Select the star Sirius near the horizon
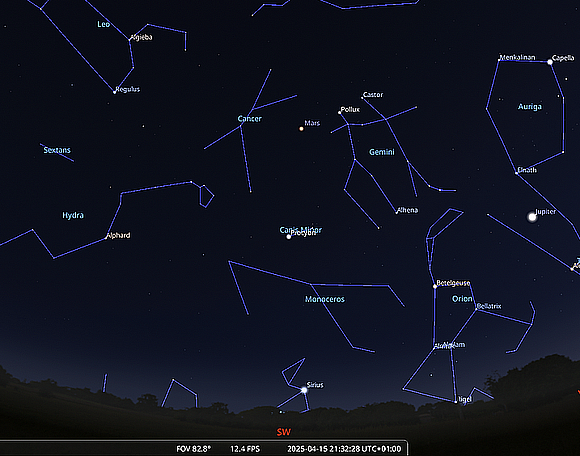Viewport: 580px width, 456px height. [304, 390]
